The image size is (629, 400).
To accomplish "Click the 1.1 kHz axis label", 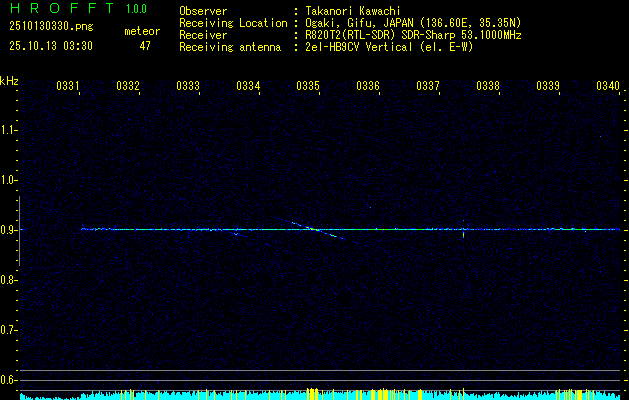I will tap(8, 130).
